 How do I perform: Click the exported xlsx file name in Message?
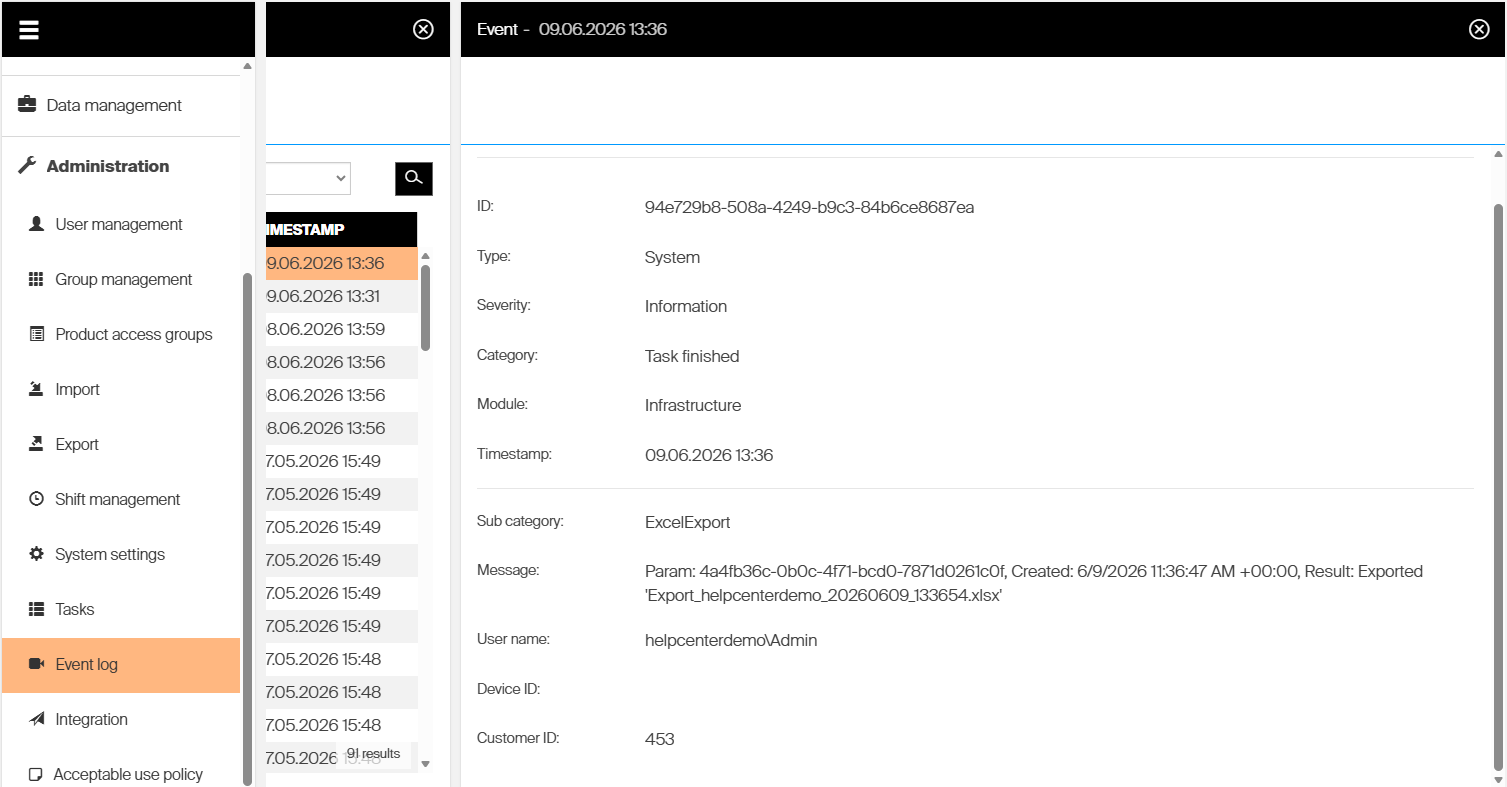824,595
